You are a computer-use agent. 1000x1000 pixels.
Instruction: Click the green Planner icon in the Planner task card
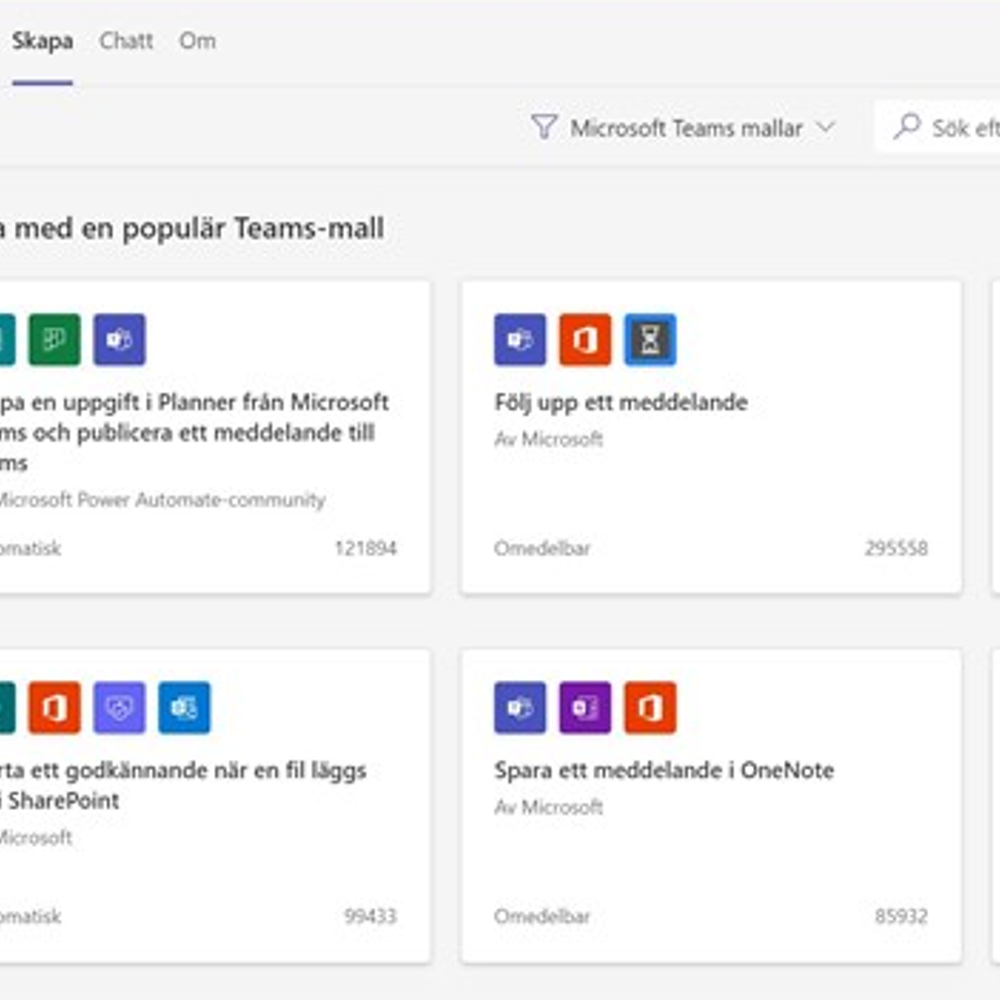click(55, 339)
